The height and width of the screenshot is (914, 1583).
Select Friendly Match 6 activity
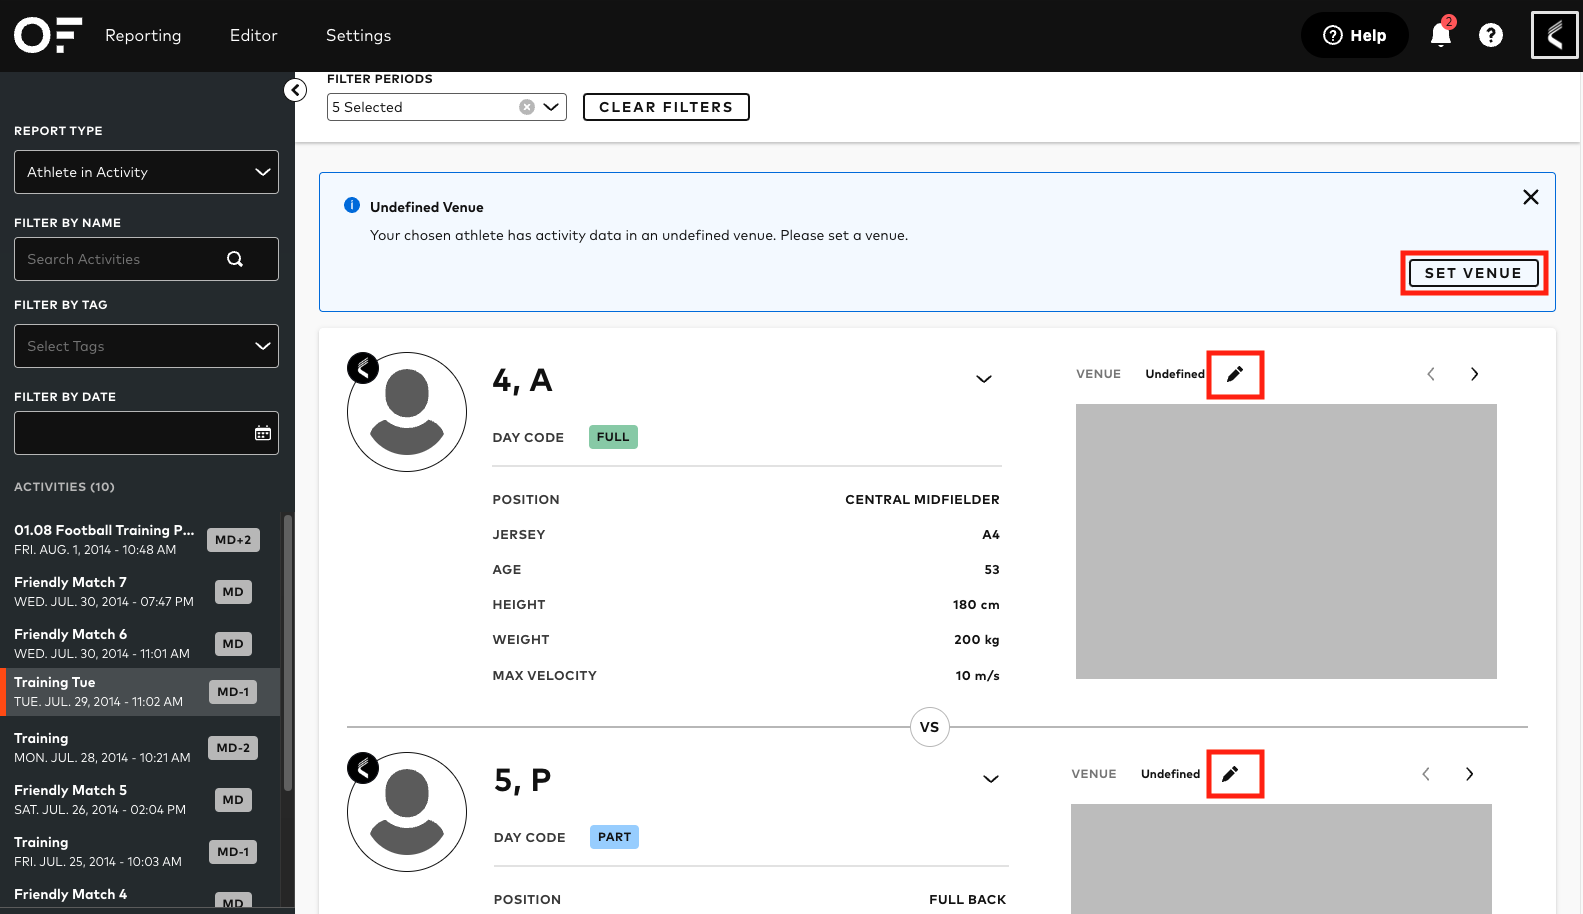coord(140,644)
